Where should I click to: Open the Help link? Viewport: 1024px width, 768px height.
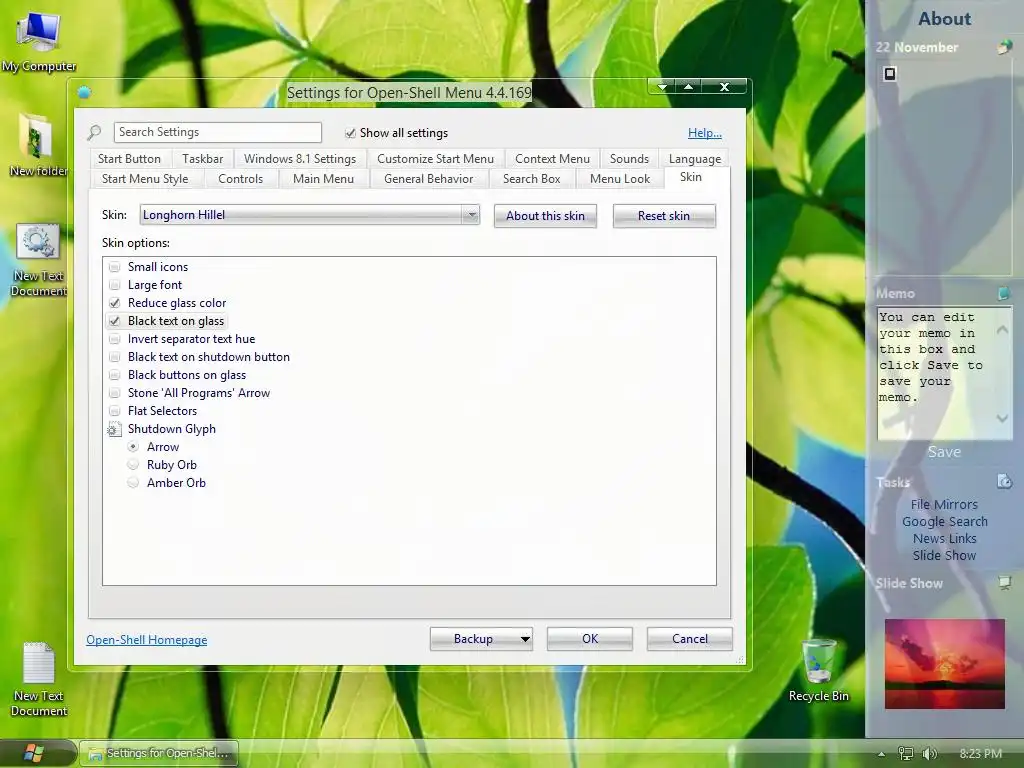click(705, 133)
